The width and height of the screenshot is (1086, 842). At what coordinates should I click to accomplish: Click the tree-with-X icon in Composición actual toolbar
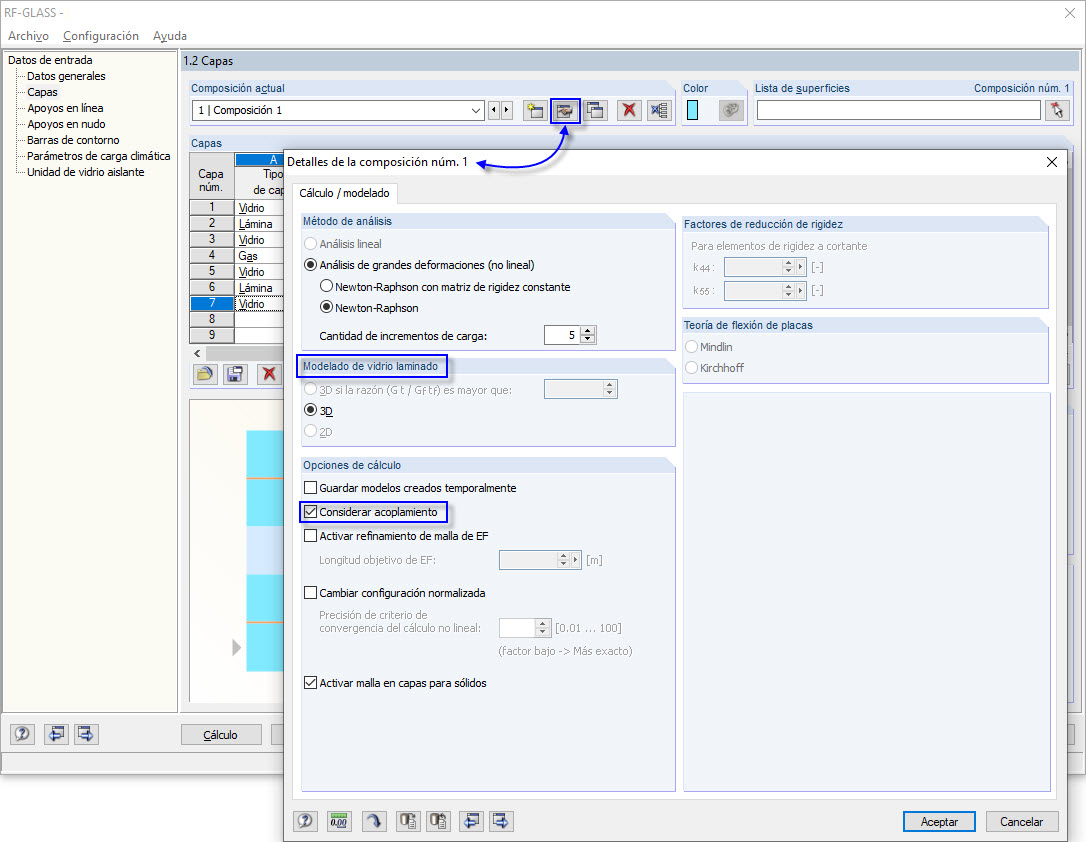point(659,110)
